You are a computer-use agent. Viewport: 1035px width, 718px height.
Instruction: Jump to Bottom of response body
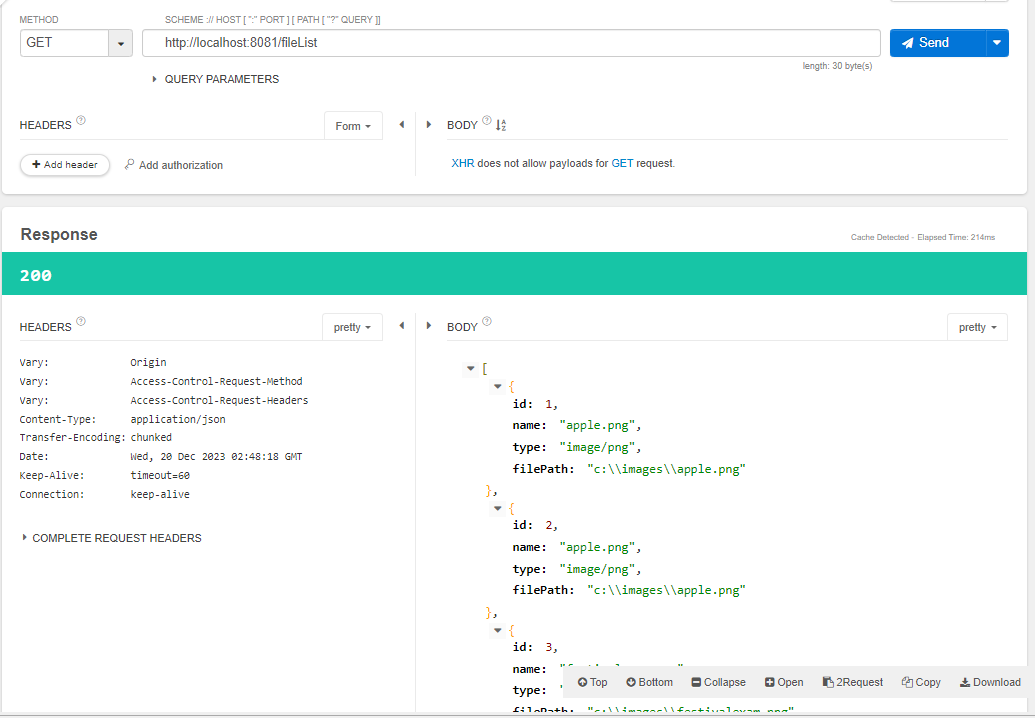650,682
